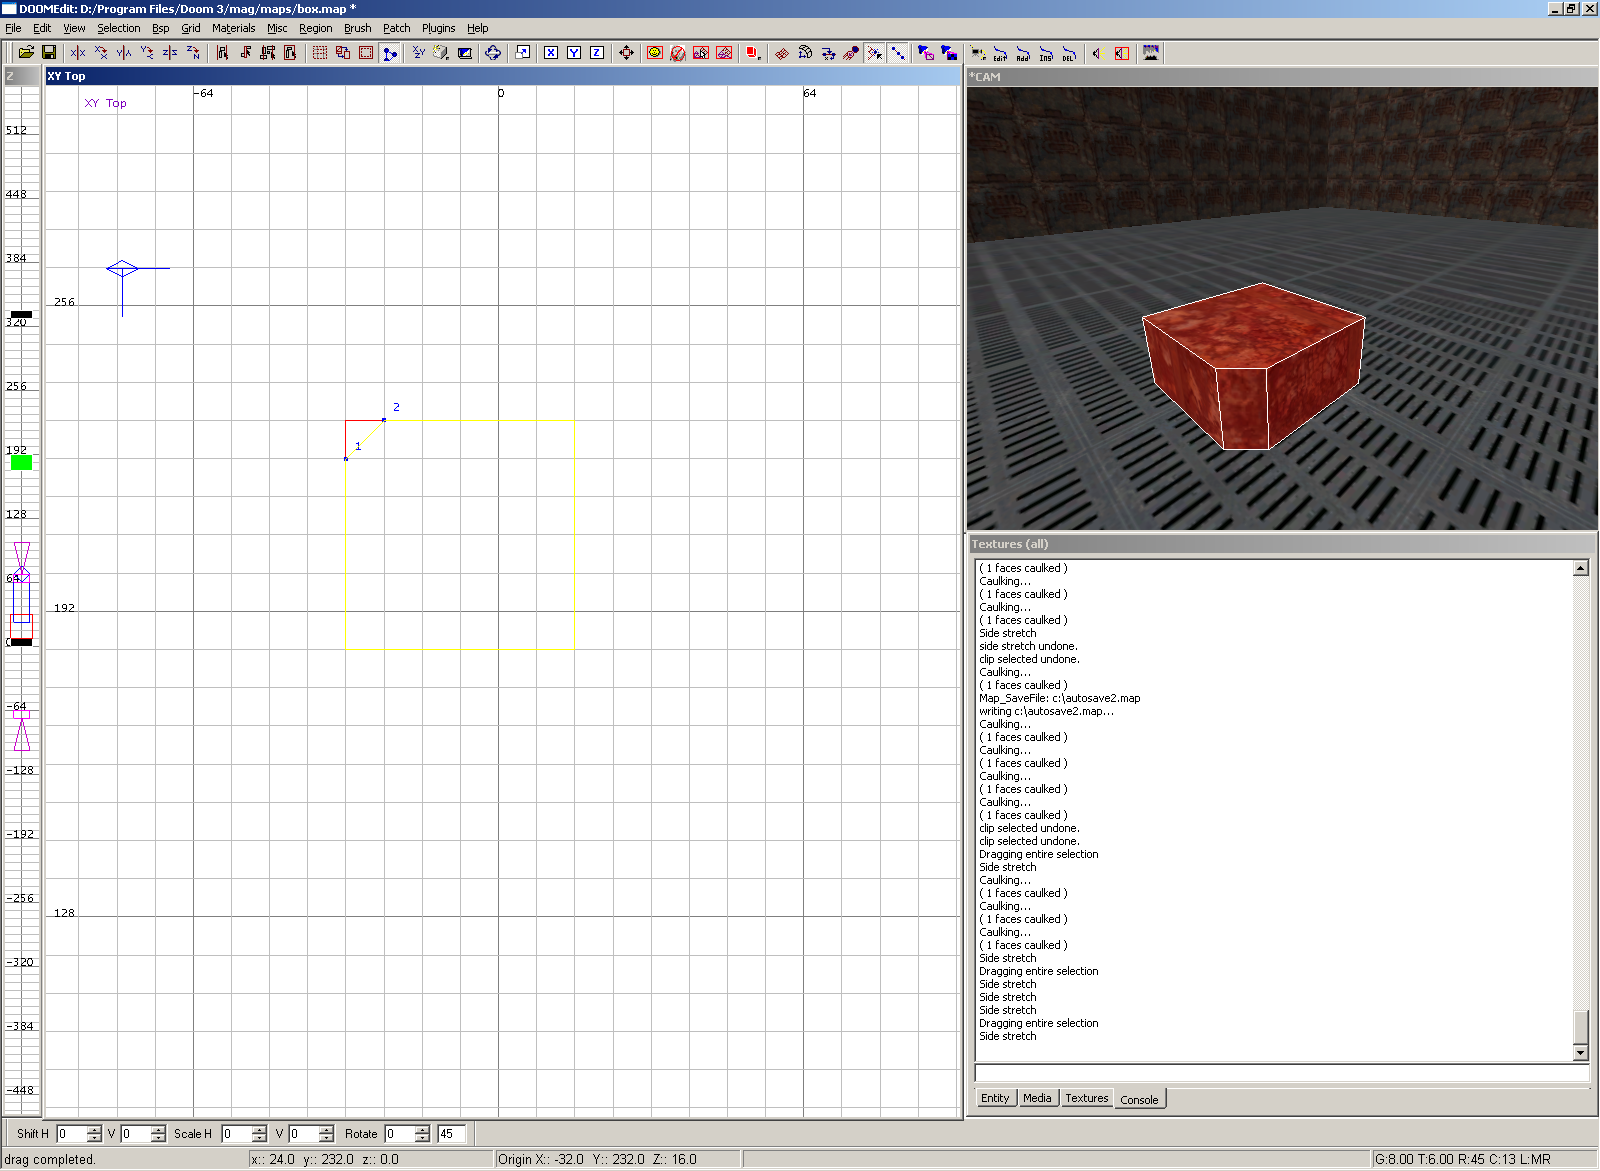This screenshot has height=1171, width=1600.
Task: Click the red dashed square toolbar icon
Action: click(x=366, y=53)
